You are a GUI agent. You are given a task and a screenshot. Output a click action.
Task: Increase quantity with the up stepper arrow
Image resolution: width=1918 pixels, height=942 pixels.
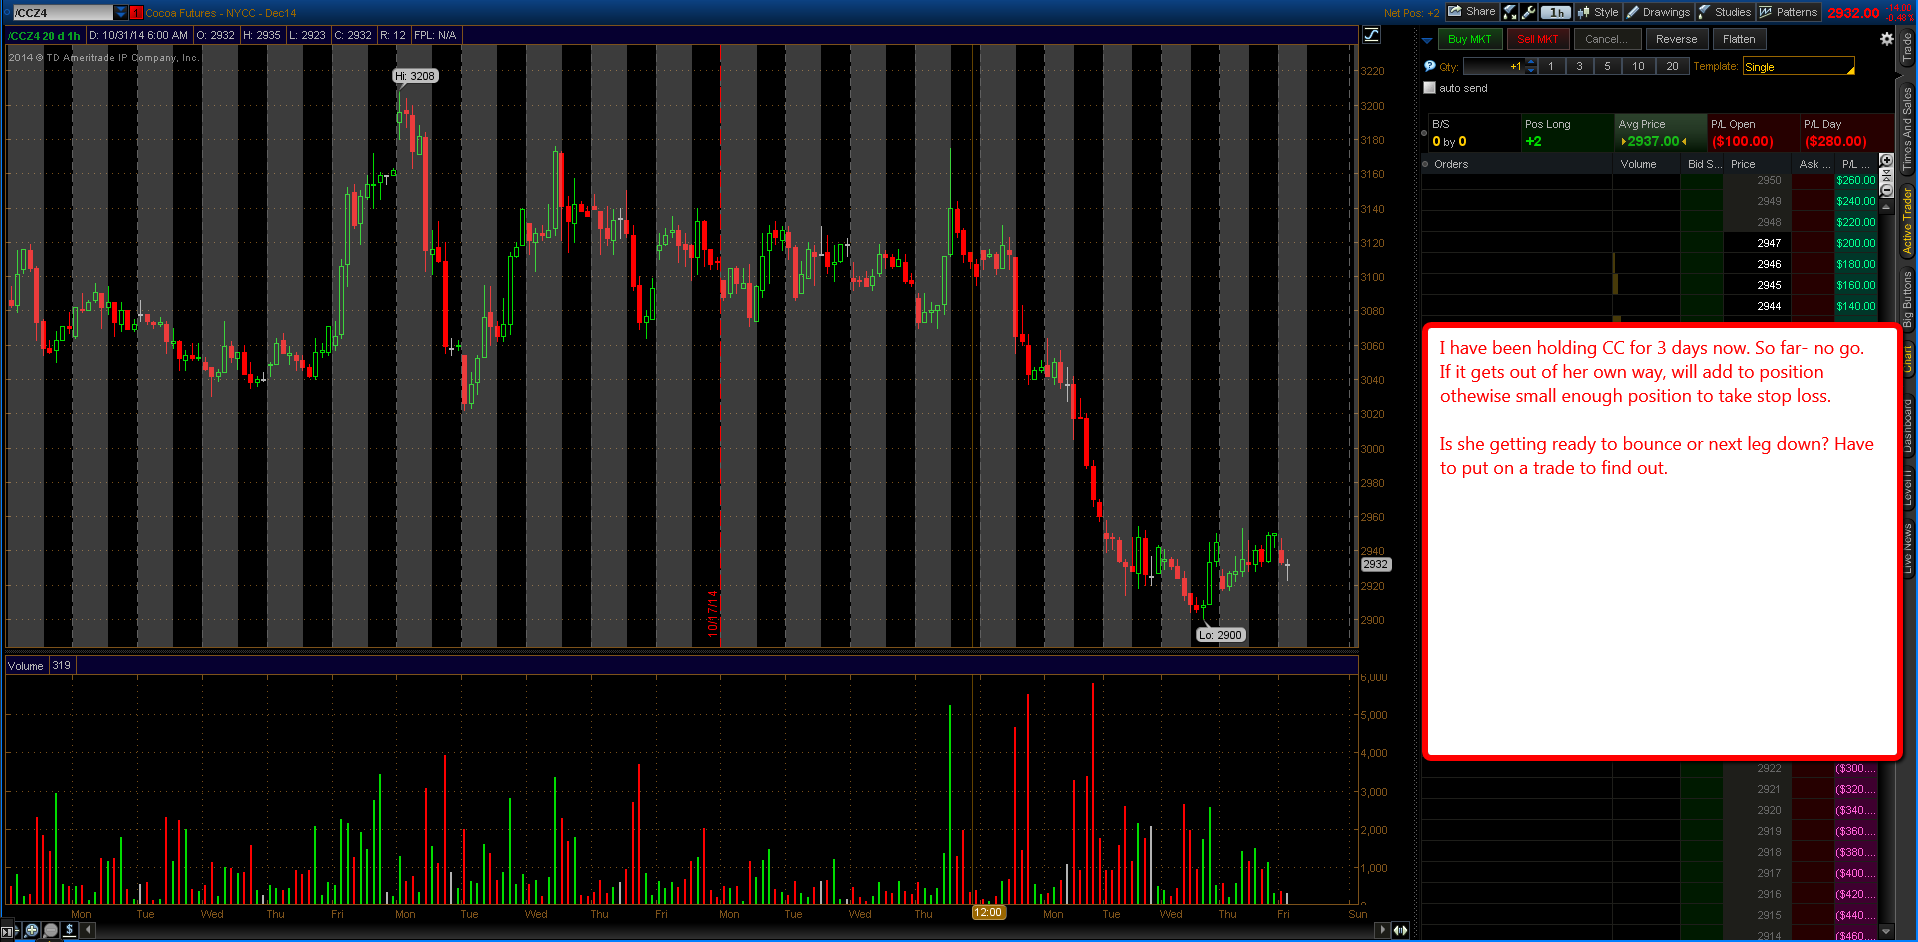click(x=1531, y=62)
